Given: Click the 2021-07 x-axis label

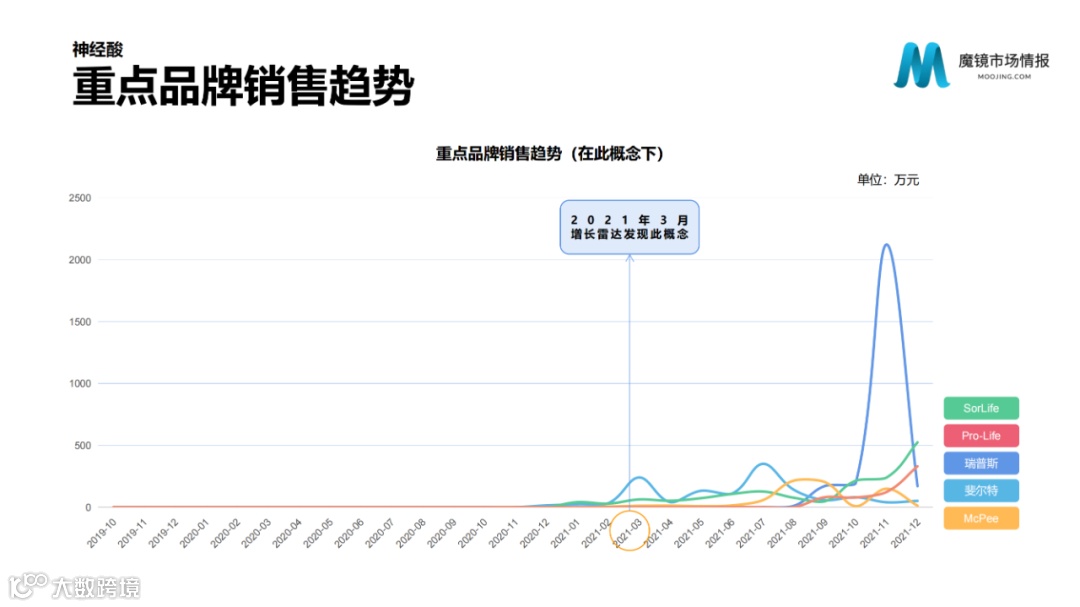Looking at the screenshot, I should pos(751,533).
